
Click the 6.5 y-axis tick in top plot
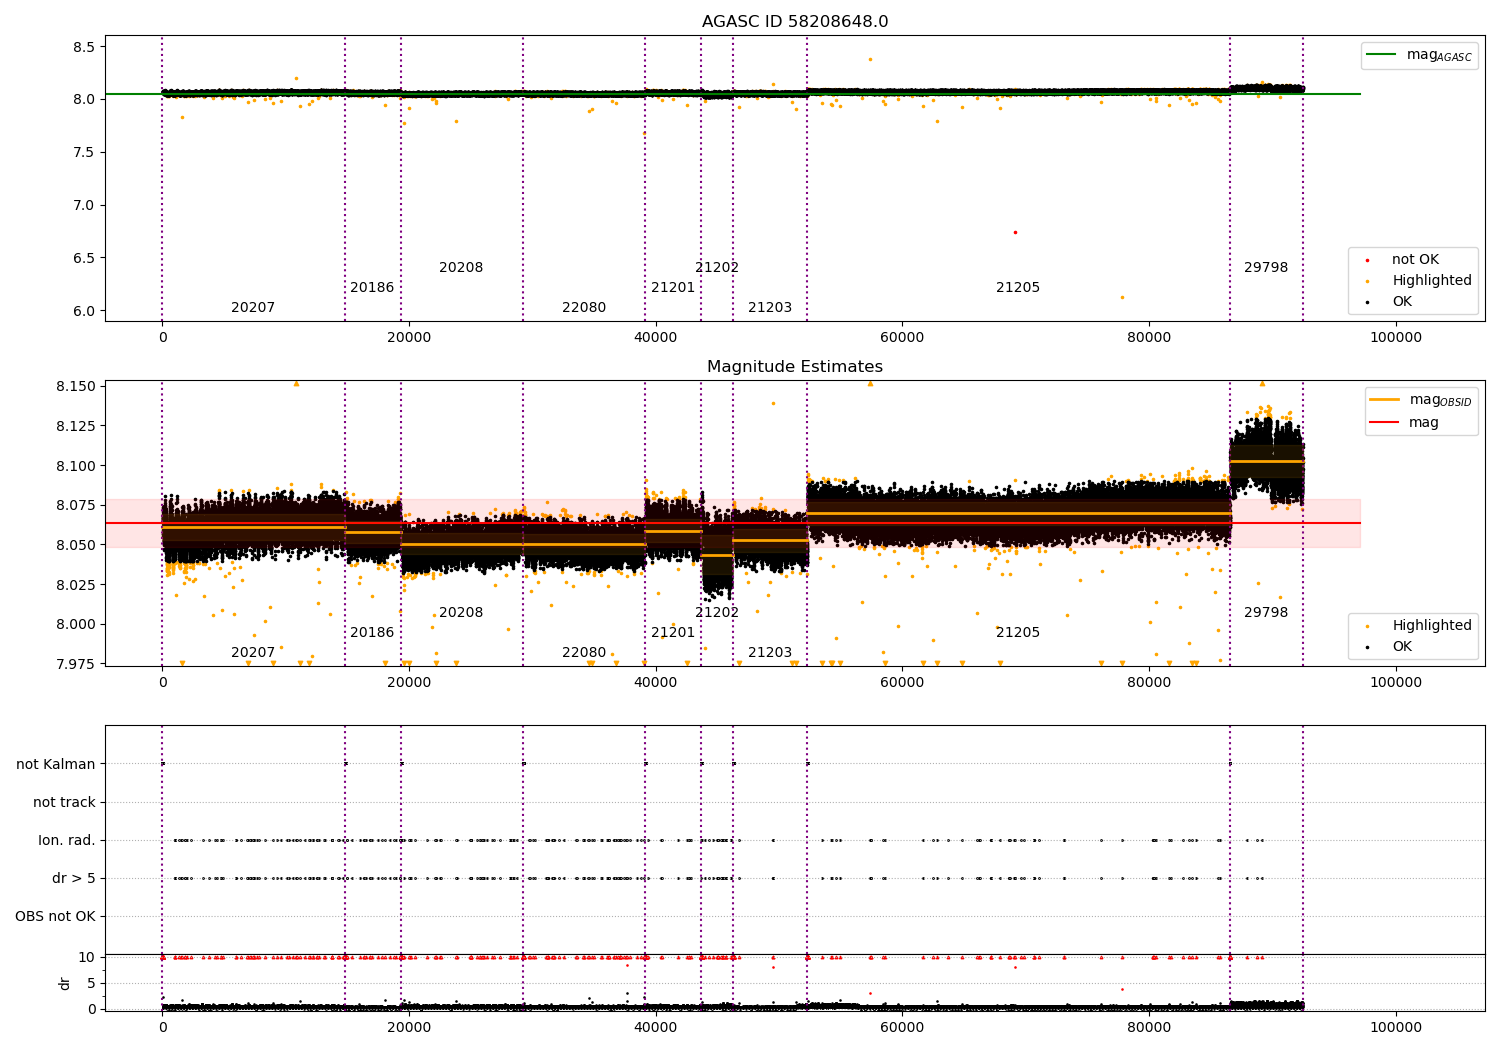coord(84,258)
